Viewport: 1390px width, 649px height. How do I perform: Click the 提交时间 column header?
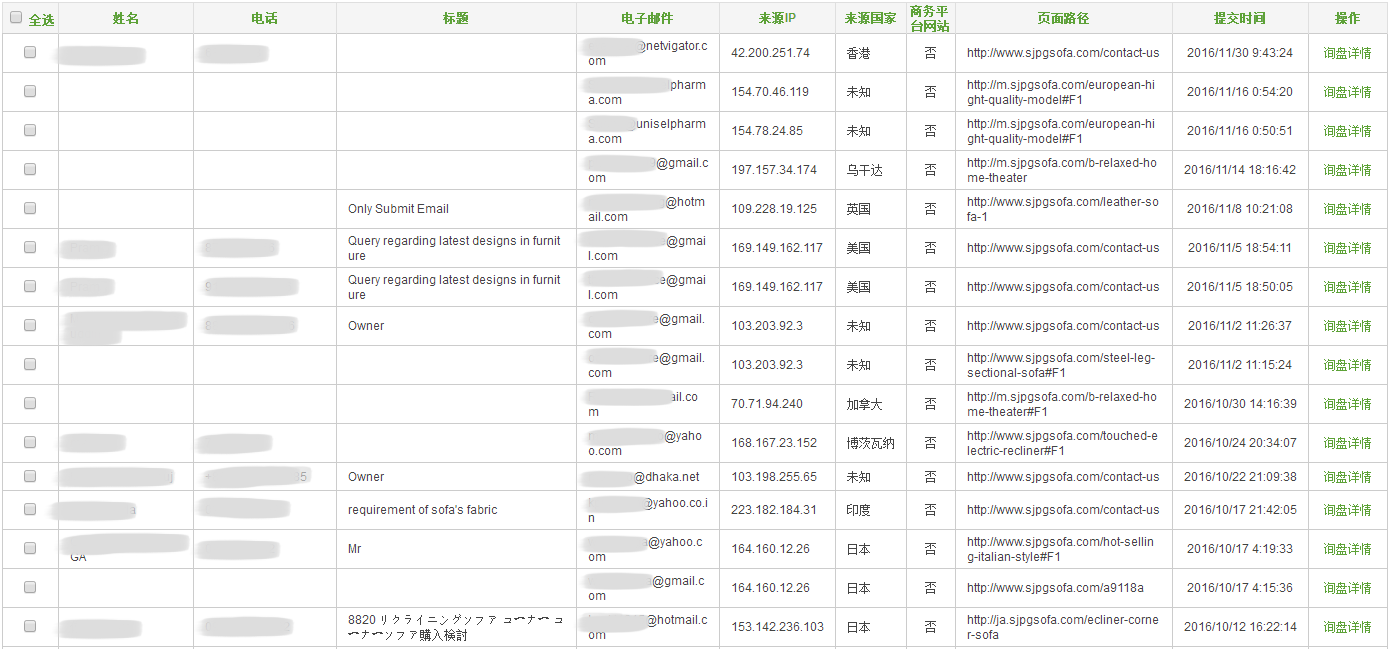[x=1239, y=18]
